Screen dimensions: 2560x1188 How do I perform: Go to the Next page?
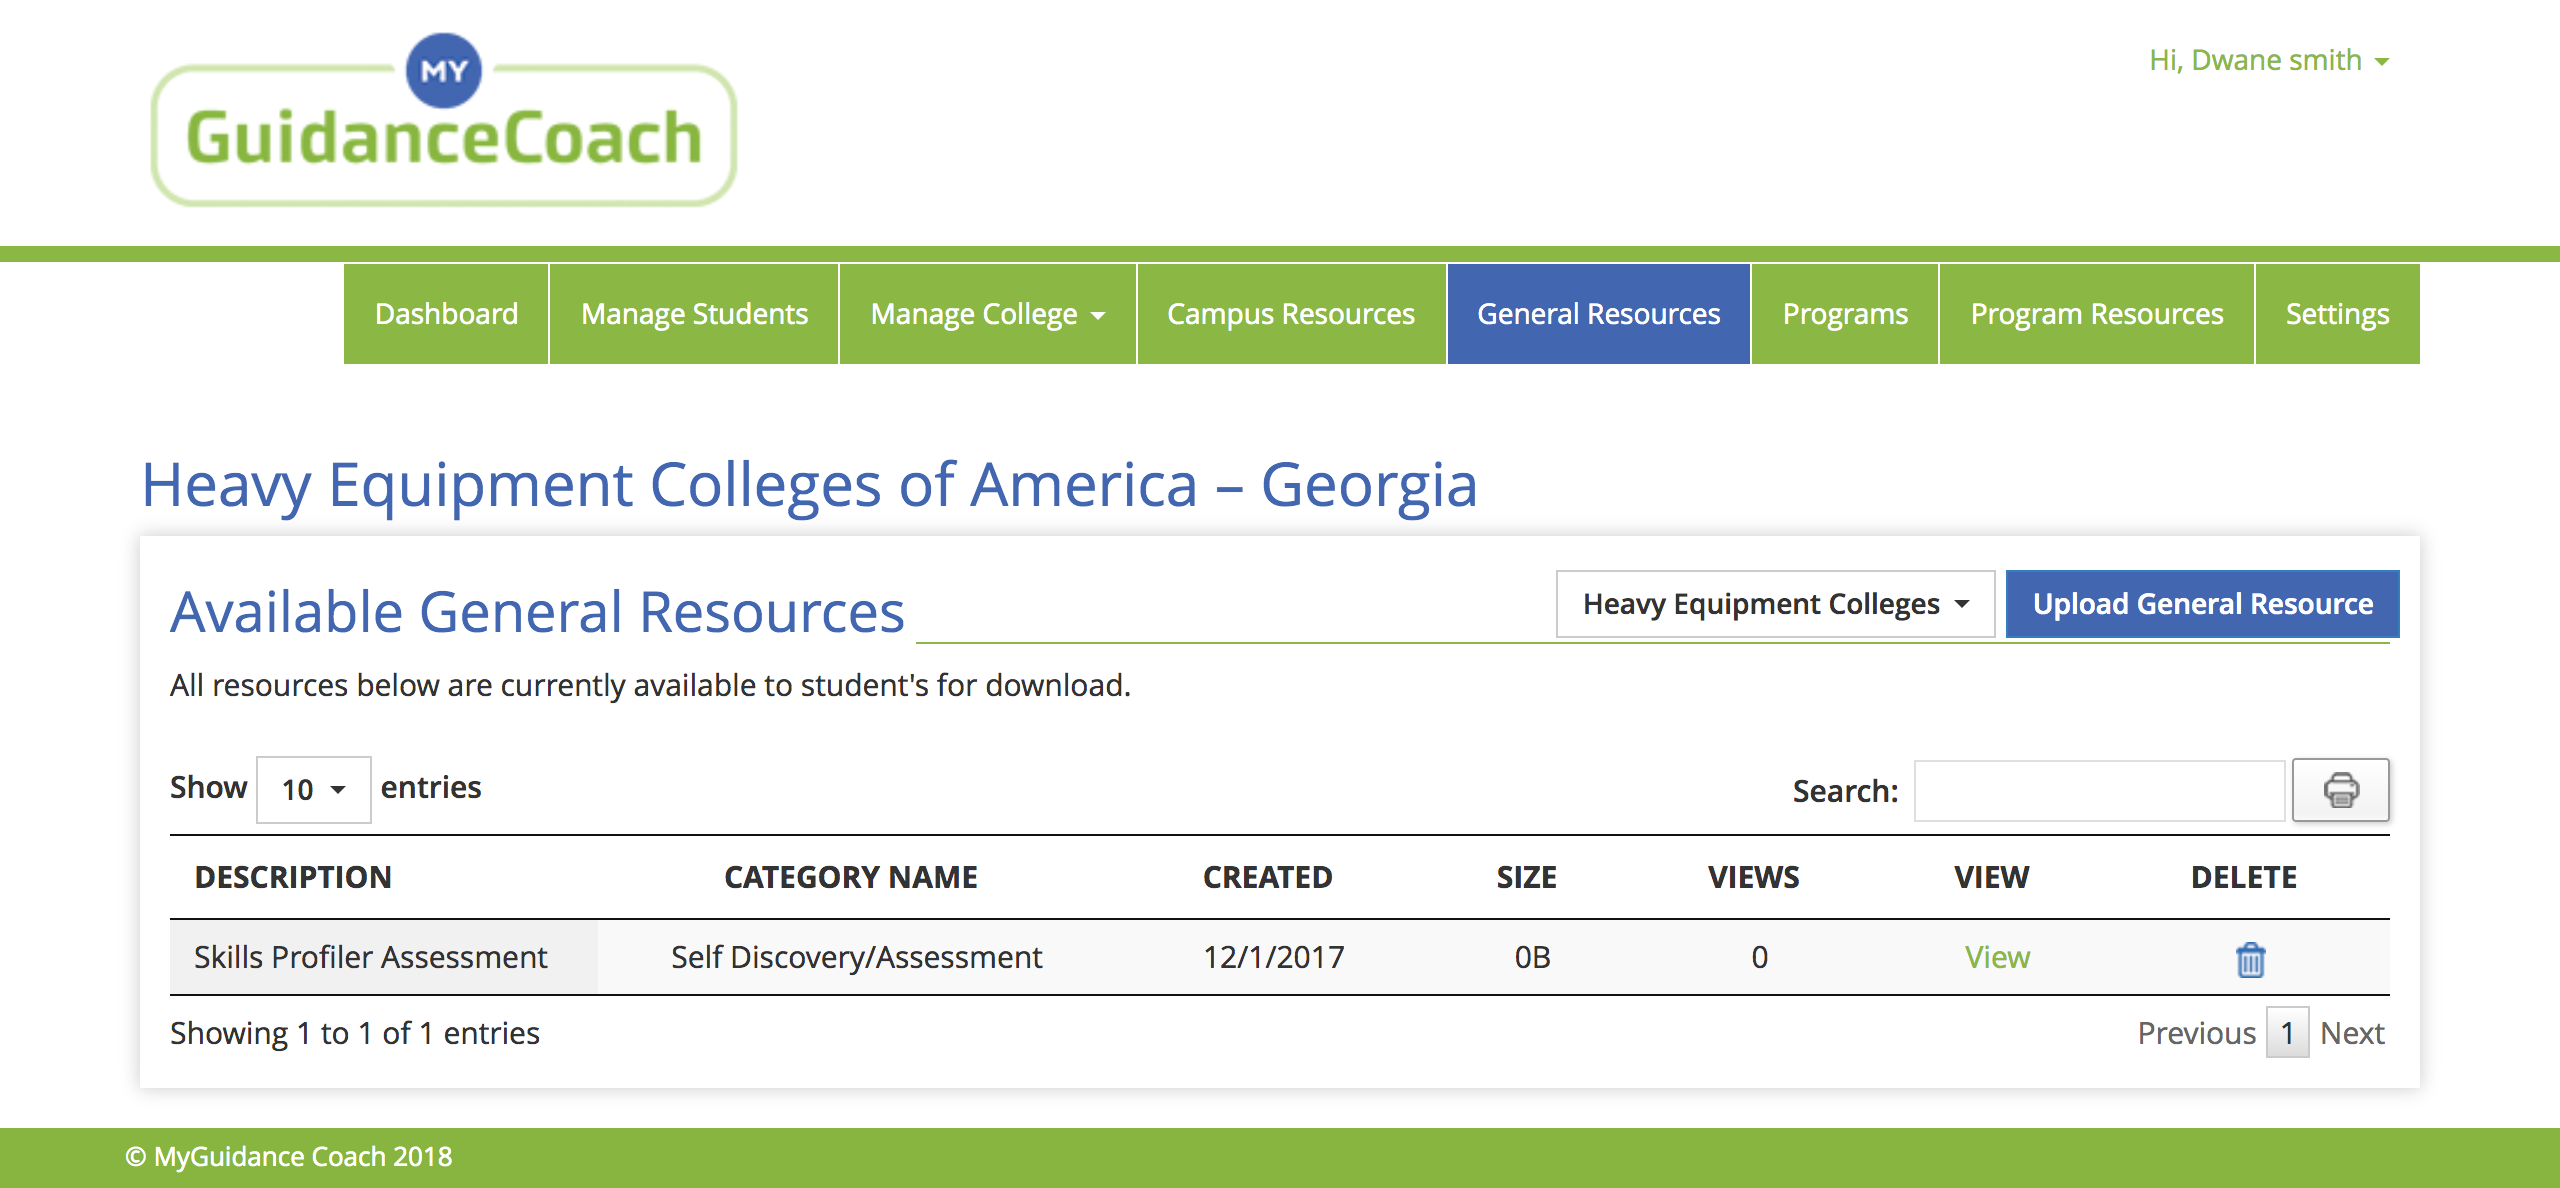point(2352,1033)
